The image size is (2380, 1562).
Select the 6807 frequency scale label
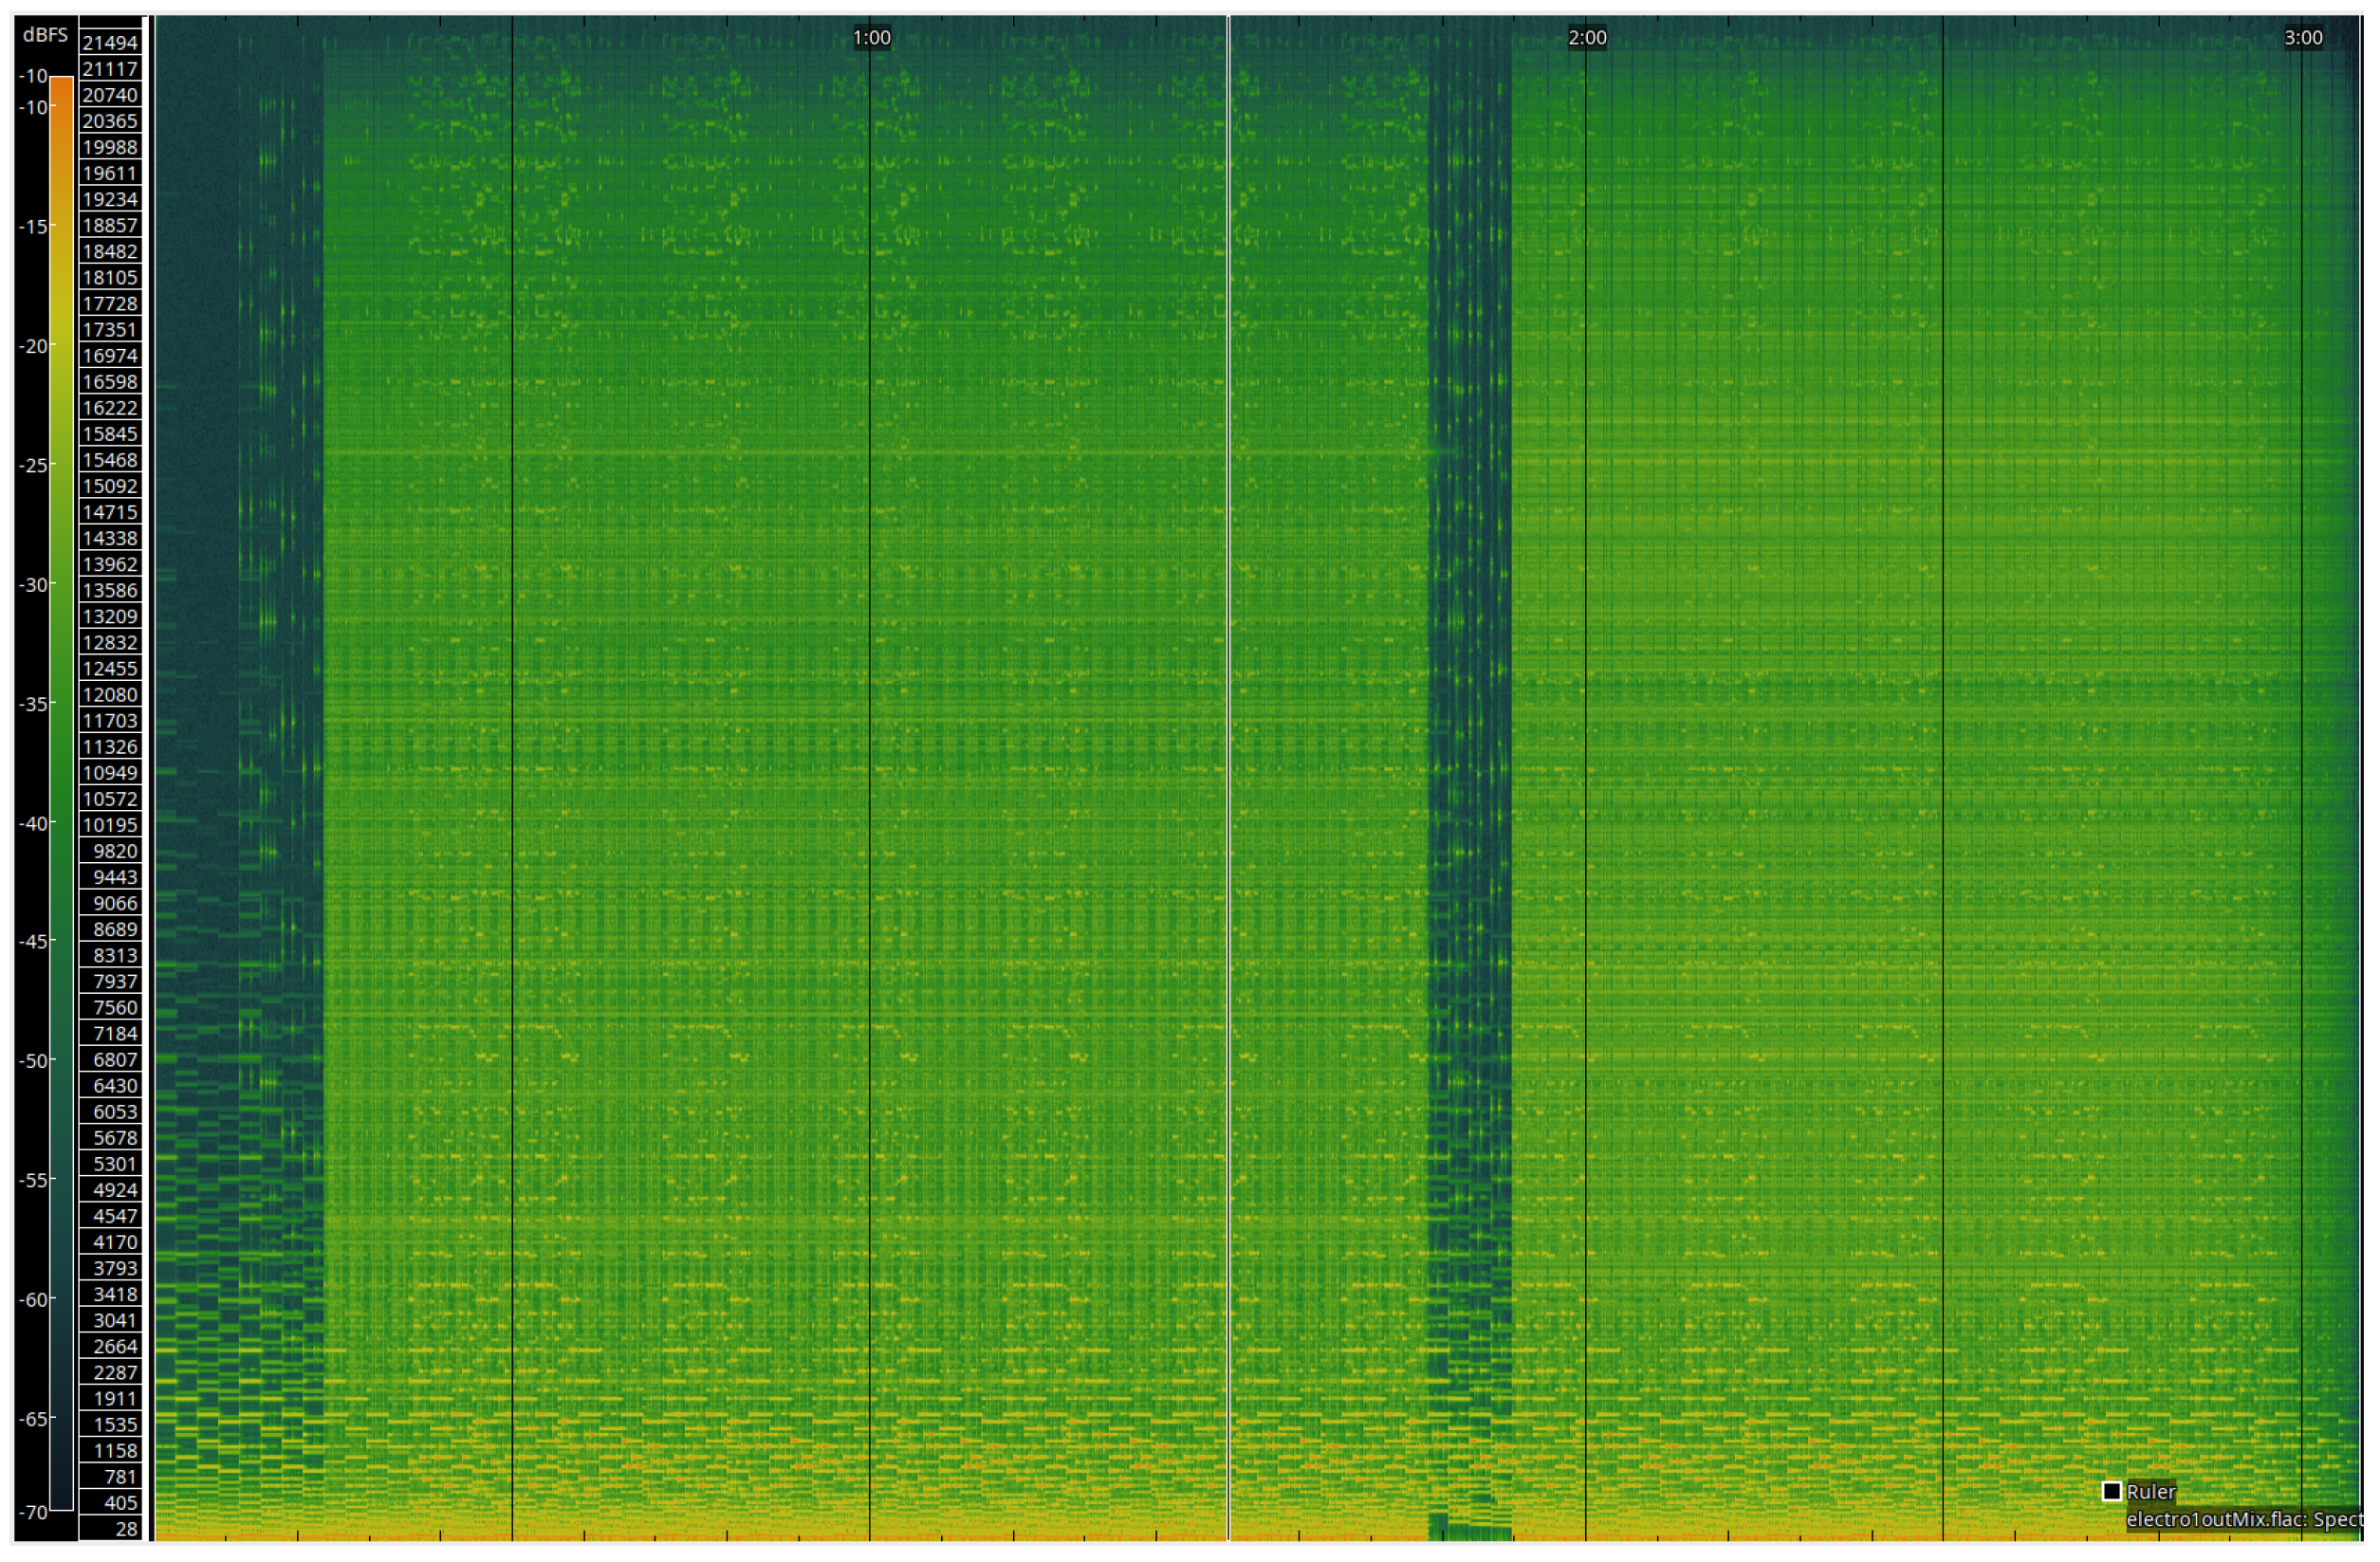pos(113,1060)
